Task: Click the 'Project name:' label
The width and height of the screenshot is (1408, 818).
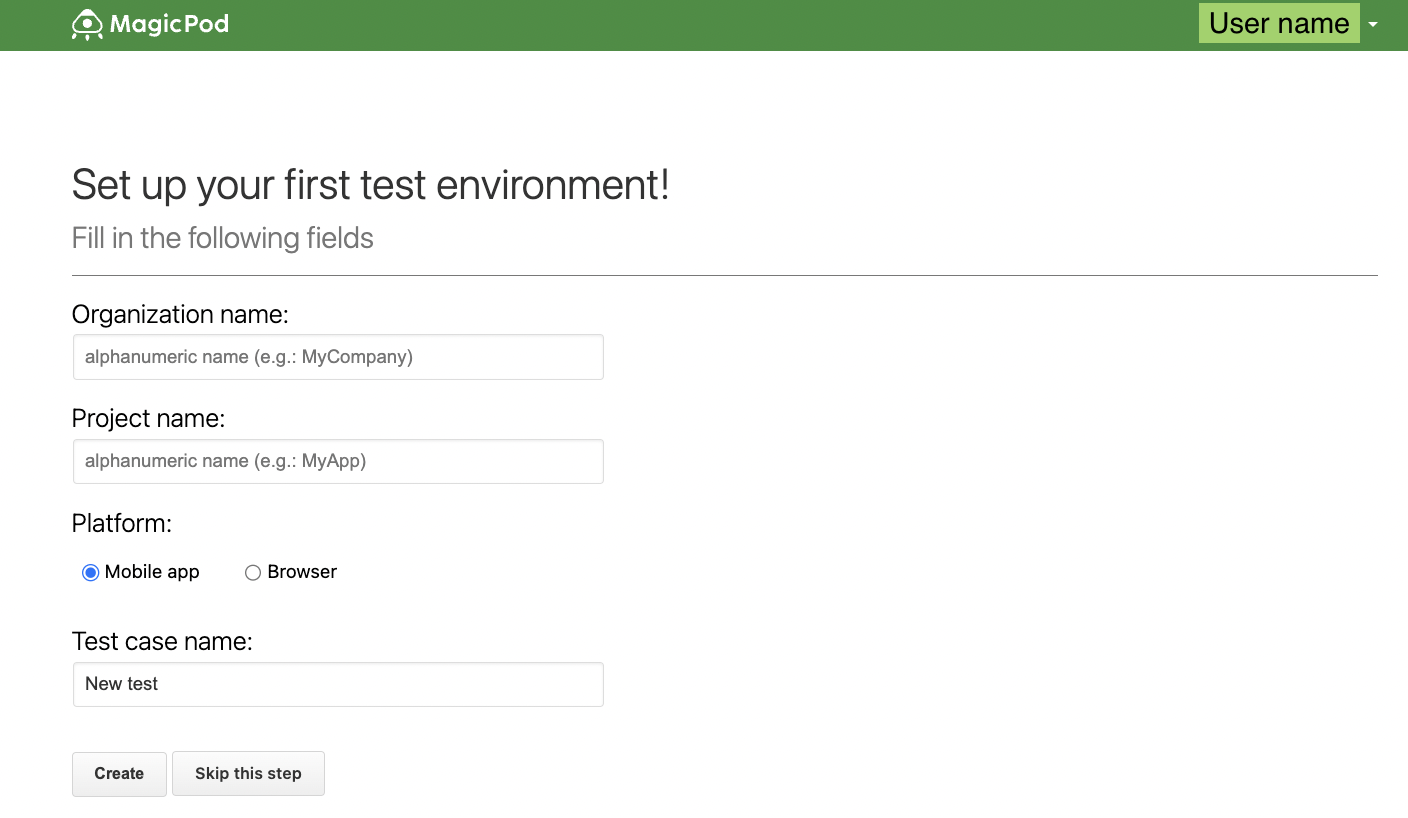Action: 148,418
